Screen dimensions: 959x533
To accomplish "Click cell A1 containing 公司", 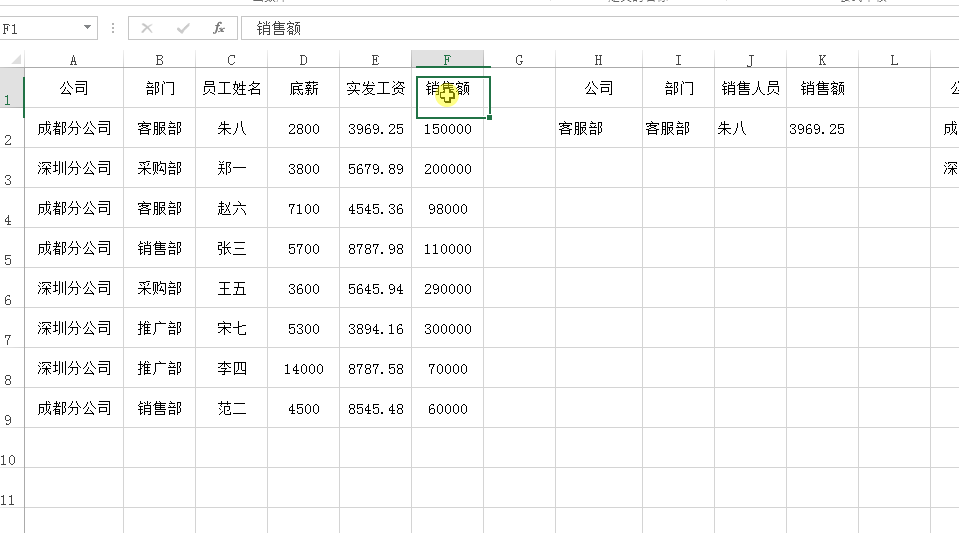I will 74,89.
